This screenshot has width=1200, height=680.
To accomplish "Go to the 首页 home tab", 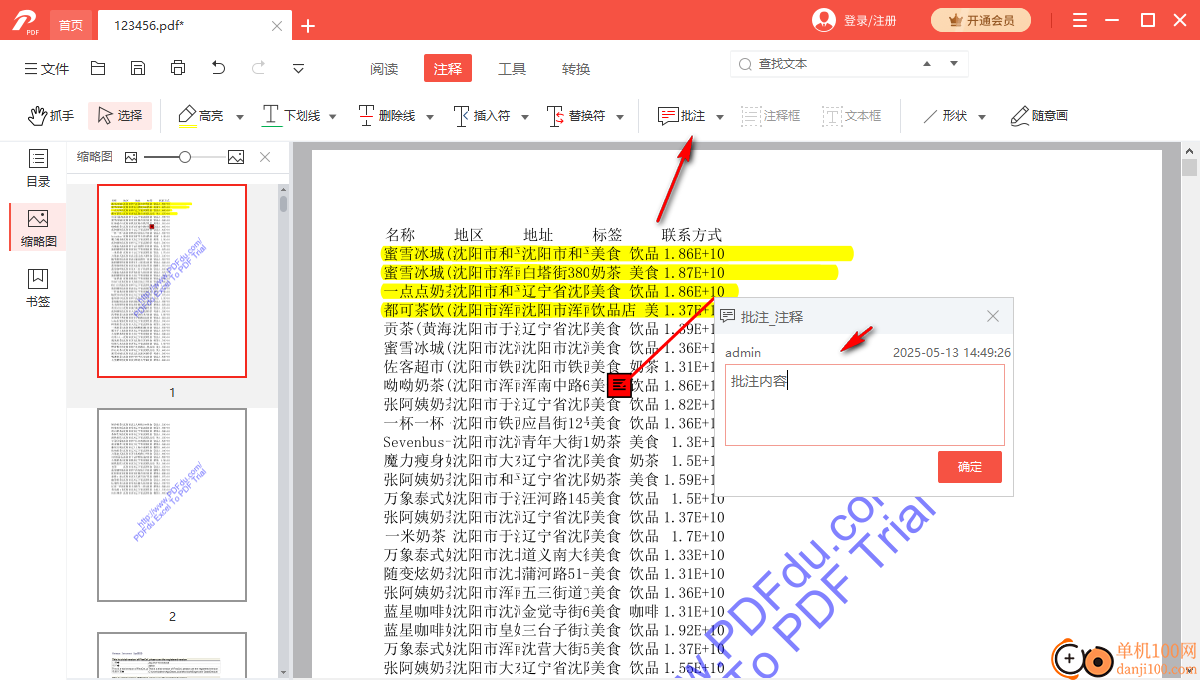I will click(x=70, y=25).
